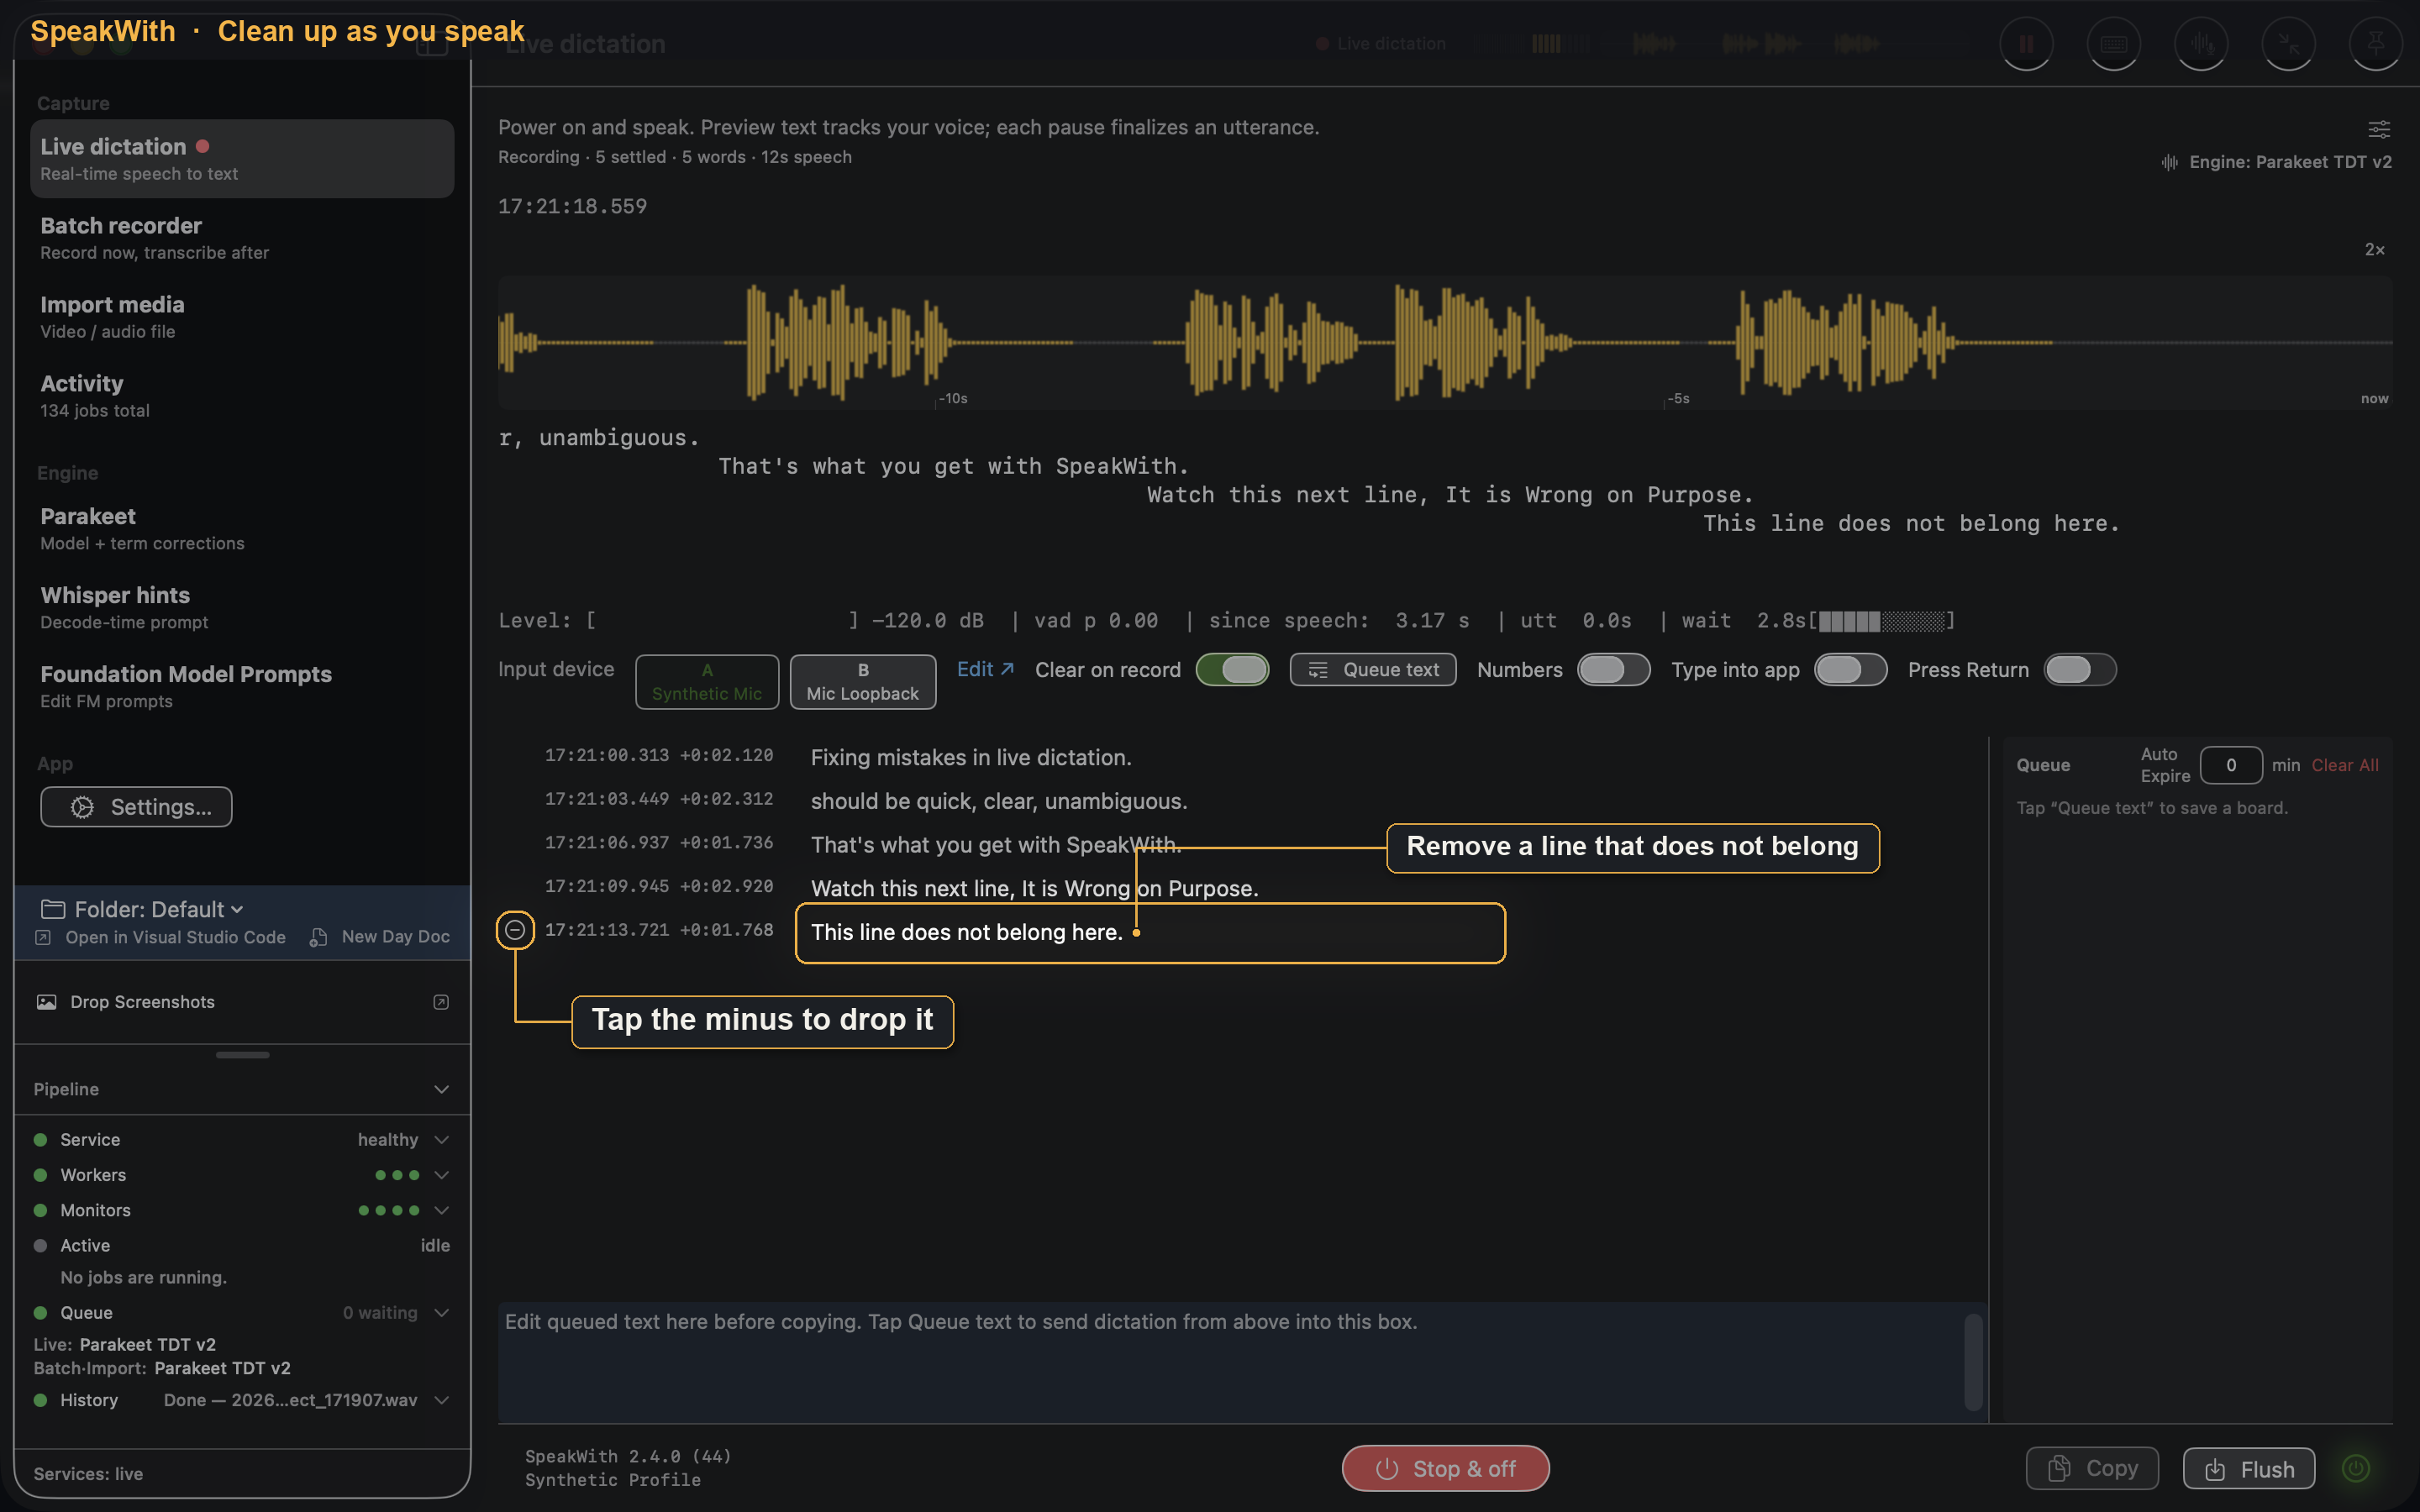
Task: Click the Copy button
Action: click(x=2092, y=1468)
